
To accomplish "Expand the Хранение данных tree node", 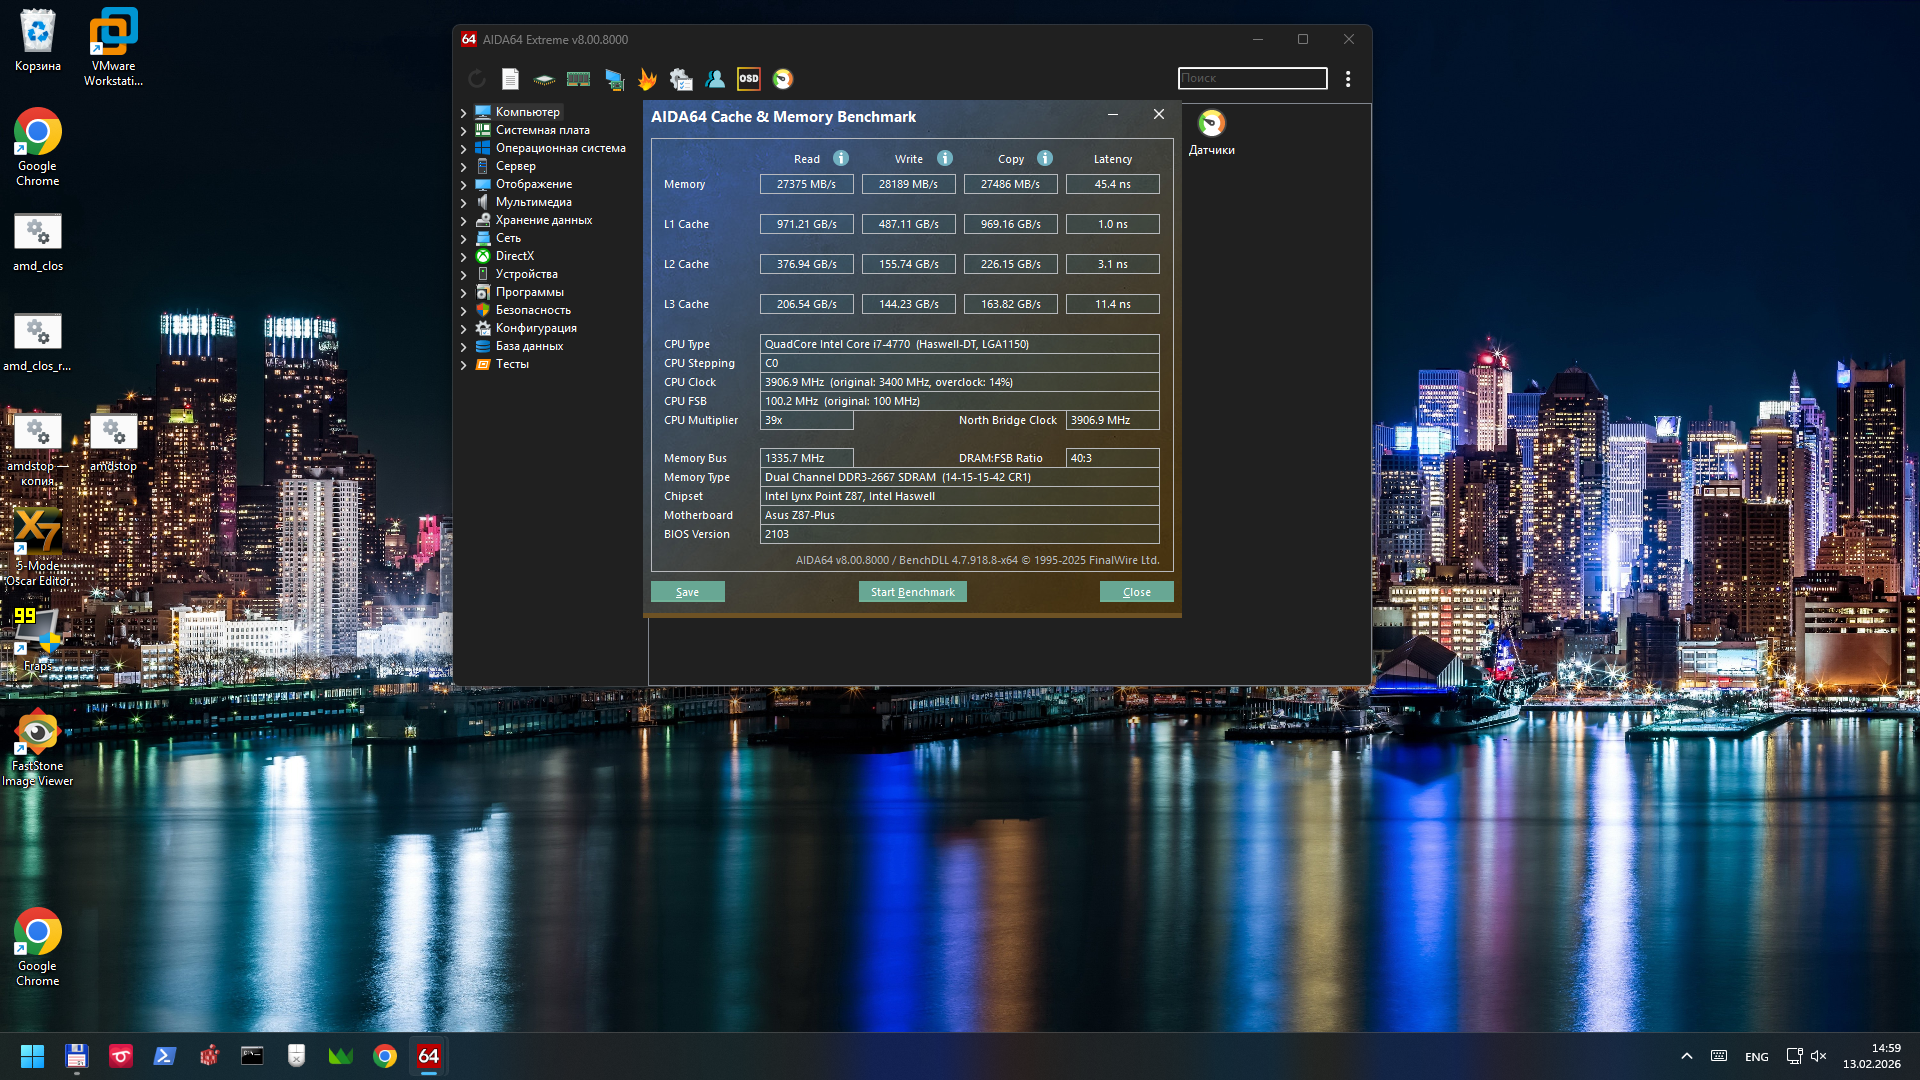I will click(x=464, y=221).
